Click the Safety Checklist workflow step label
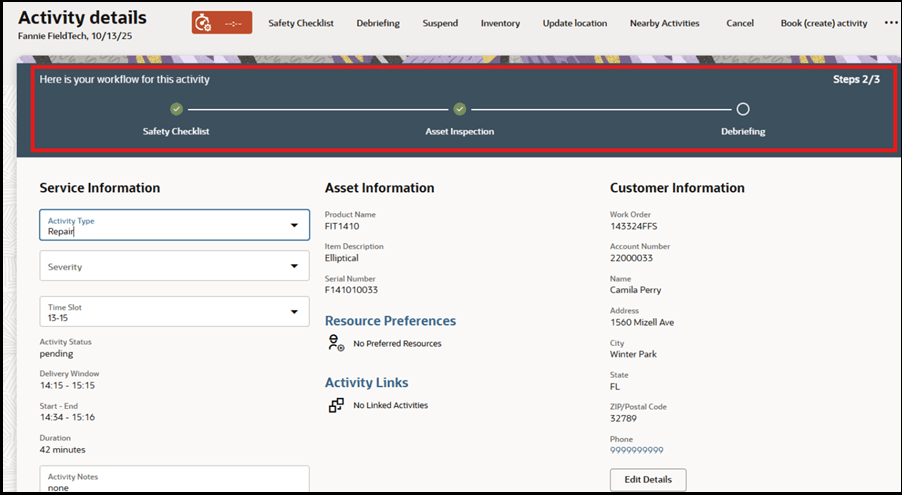This screenshot has width=902, height=495. (176, 131)
